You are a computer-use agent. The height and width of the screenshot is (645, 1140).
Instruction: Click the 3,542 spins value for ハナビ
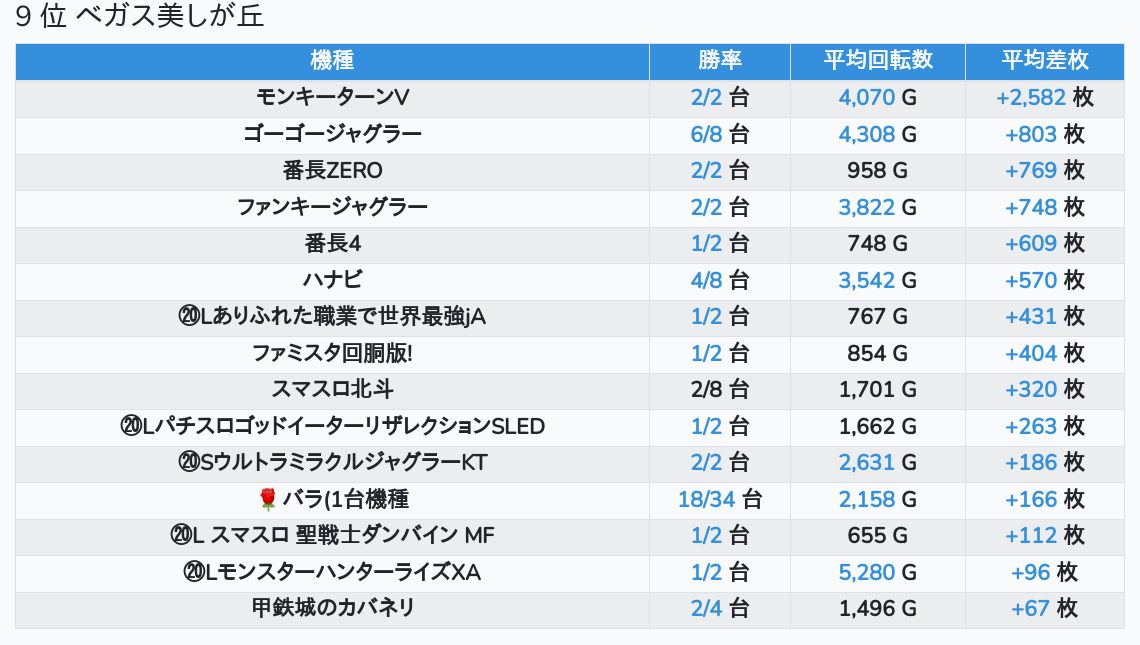[x=866, y=280]
